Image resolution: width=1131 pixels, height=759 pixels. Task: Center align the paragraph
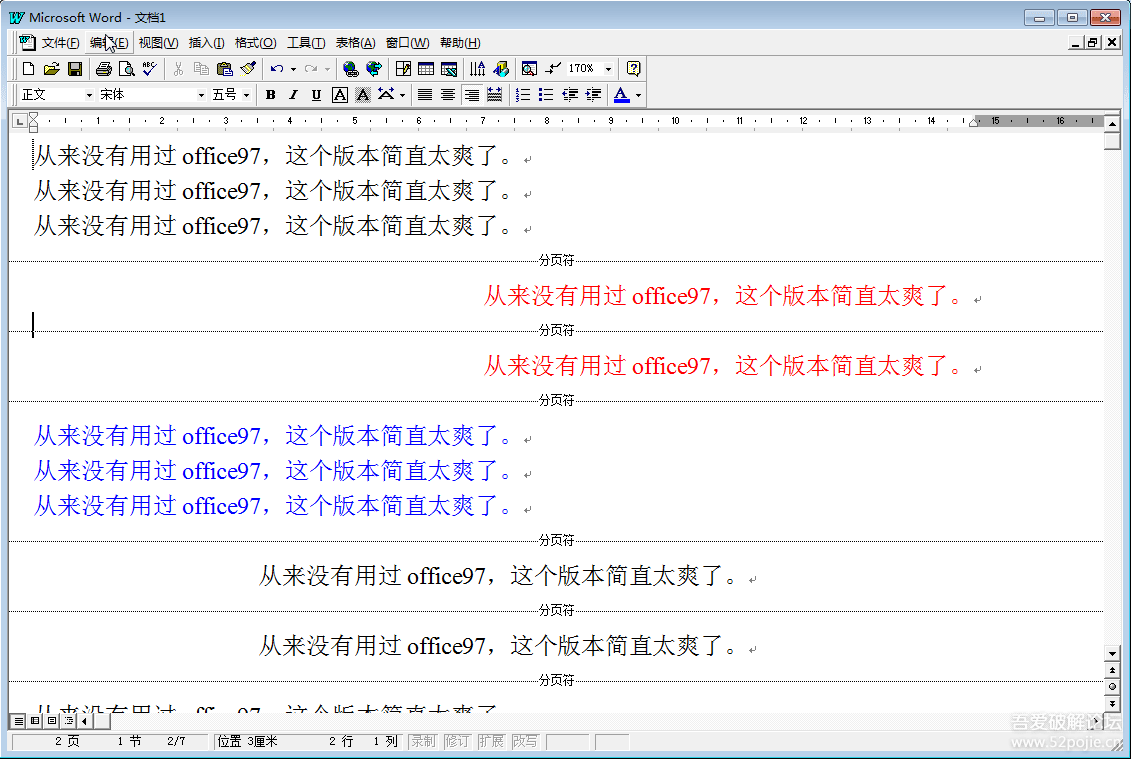pos(448,95)
